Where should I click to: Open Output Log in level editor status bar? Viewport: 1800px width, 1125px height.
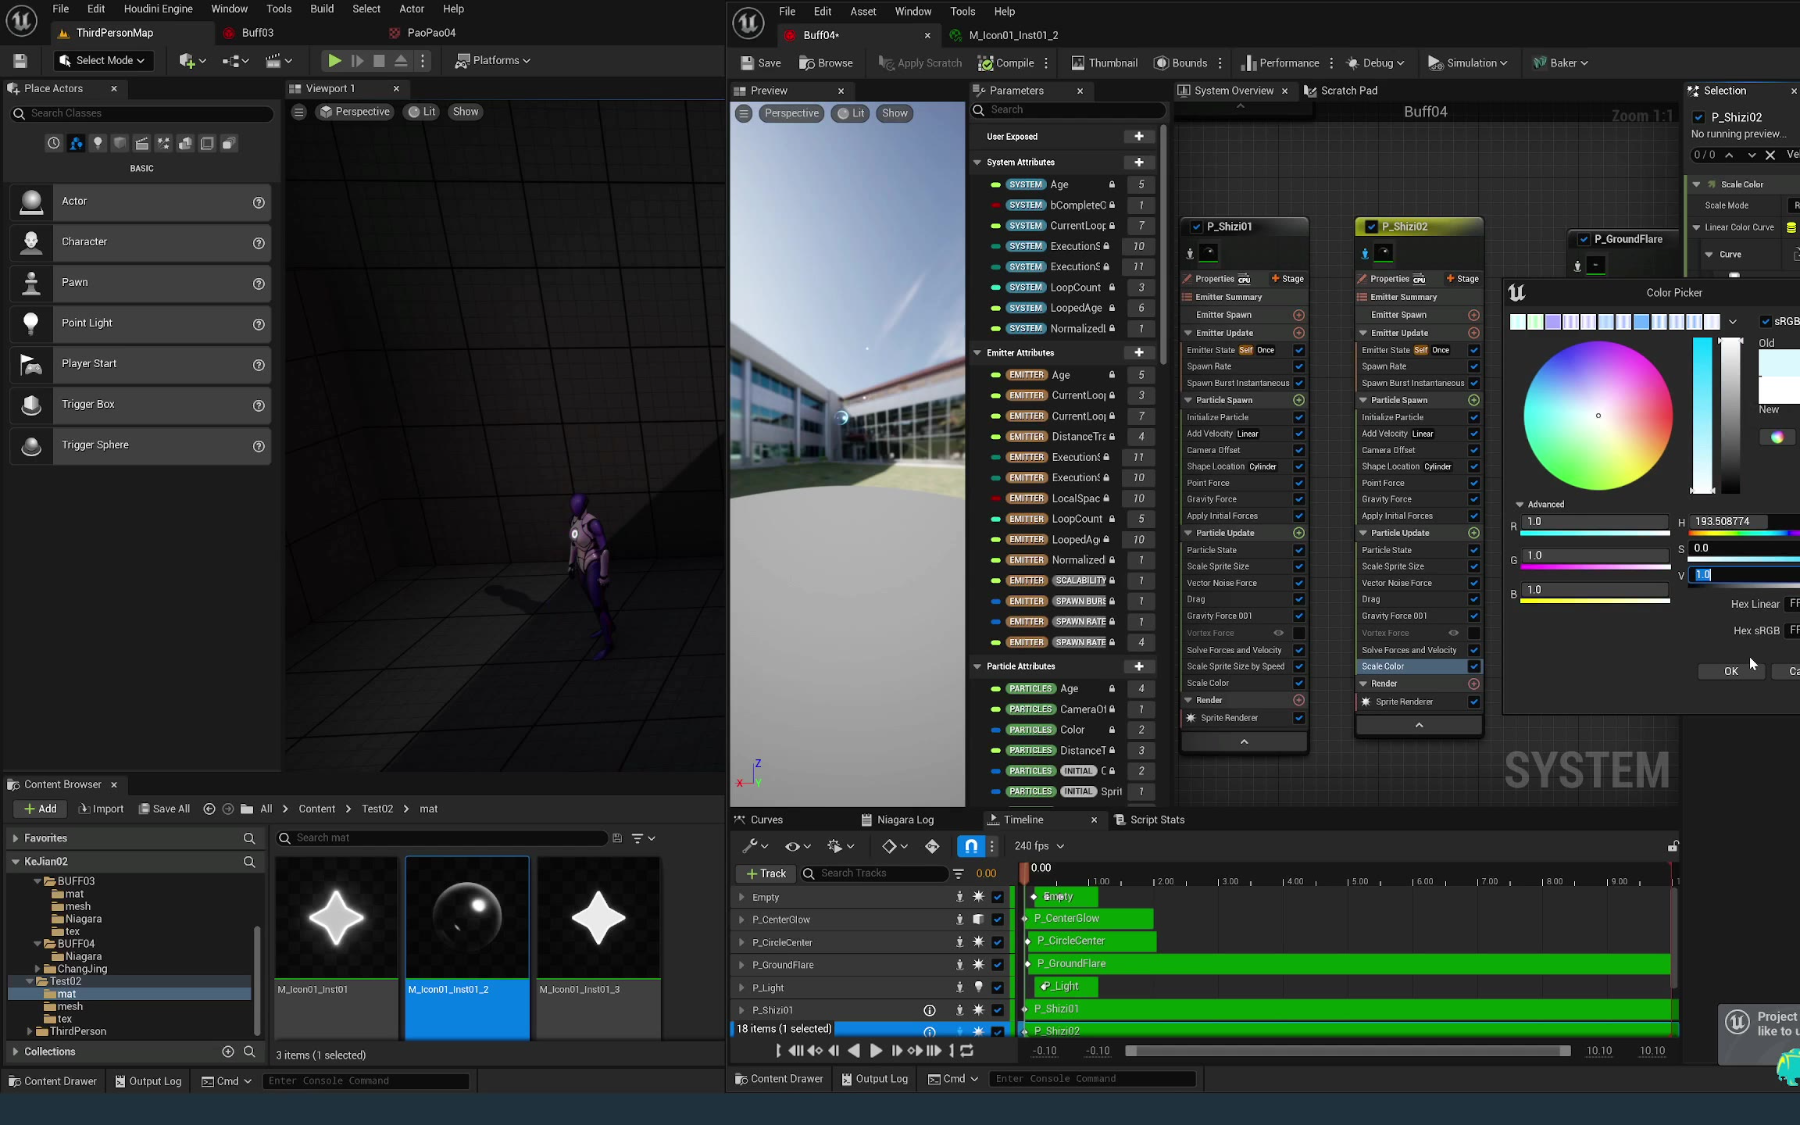[x=147, y=1081]
